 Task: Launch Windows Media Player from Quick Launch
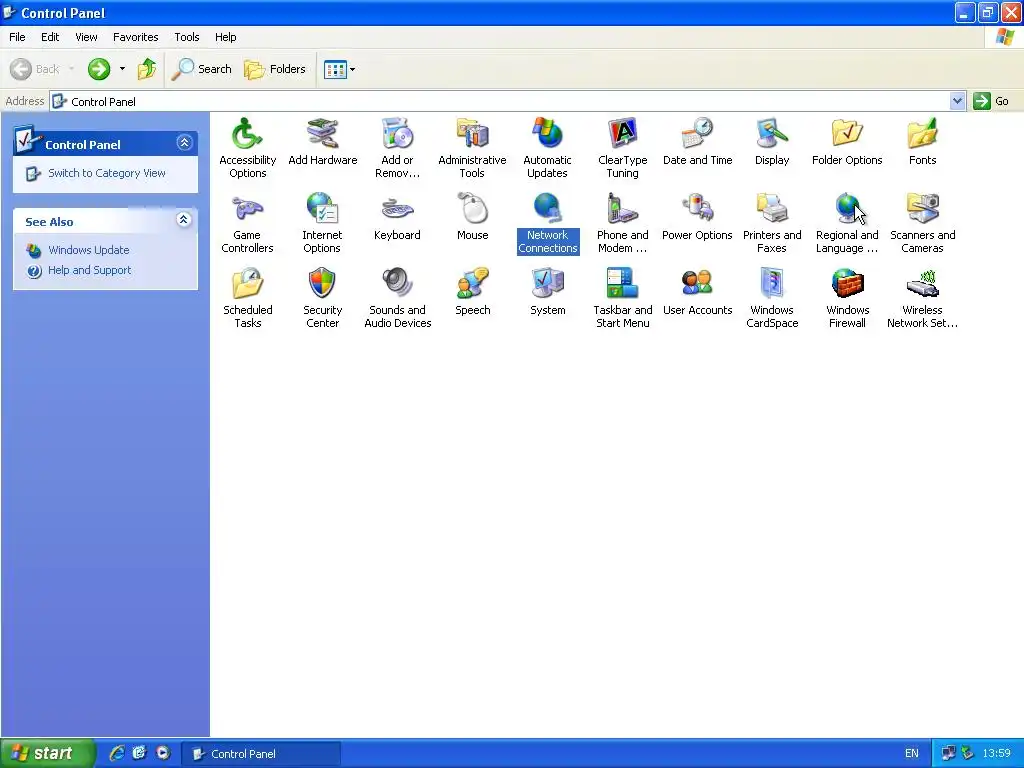(x=163, y=754)
